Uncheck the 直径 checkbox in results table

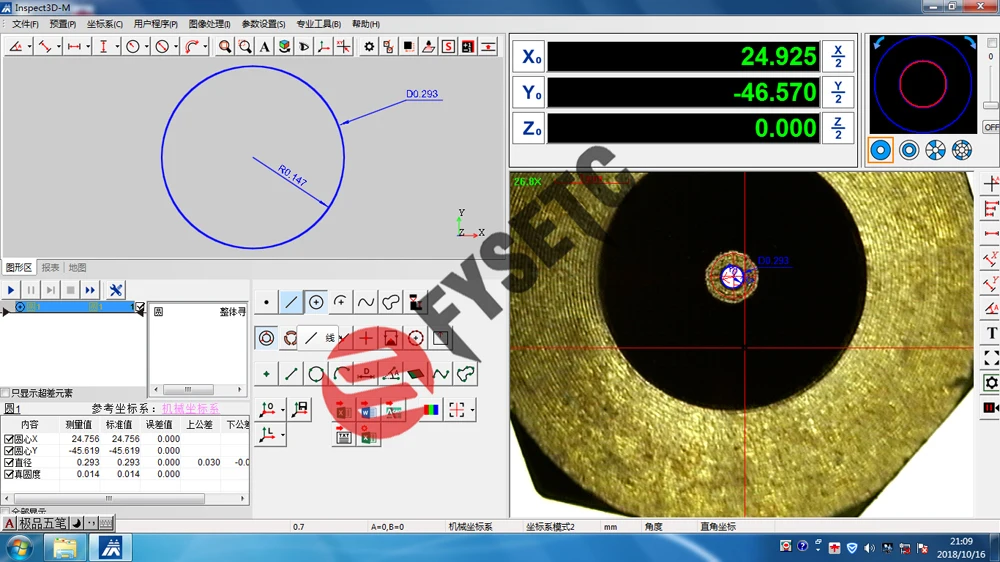tap(9, 463)
